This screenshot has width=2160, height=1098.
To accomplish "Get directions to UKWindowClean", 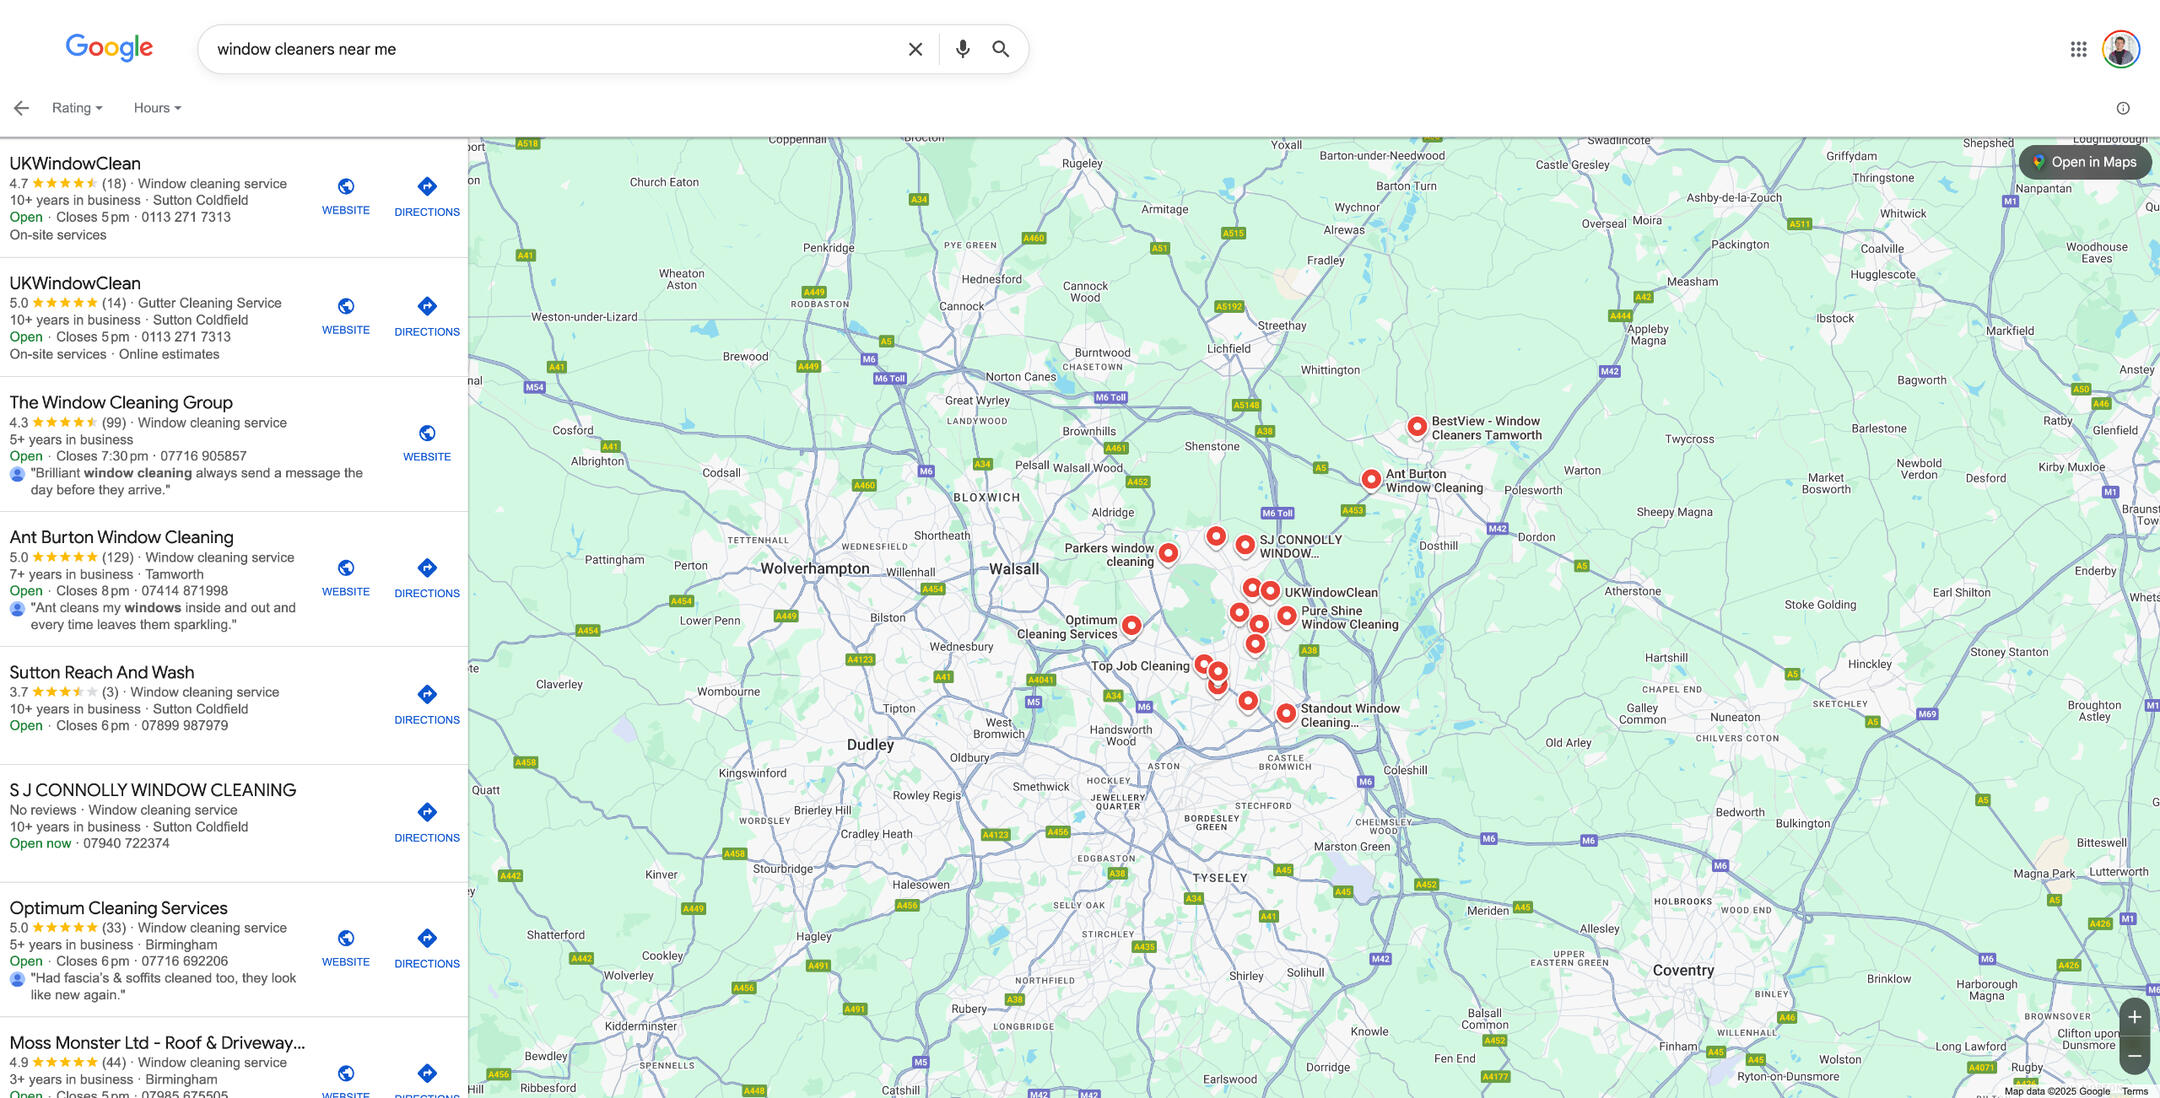I will click(x=426, y=196).
